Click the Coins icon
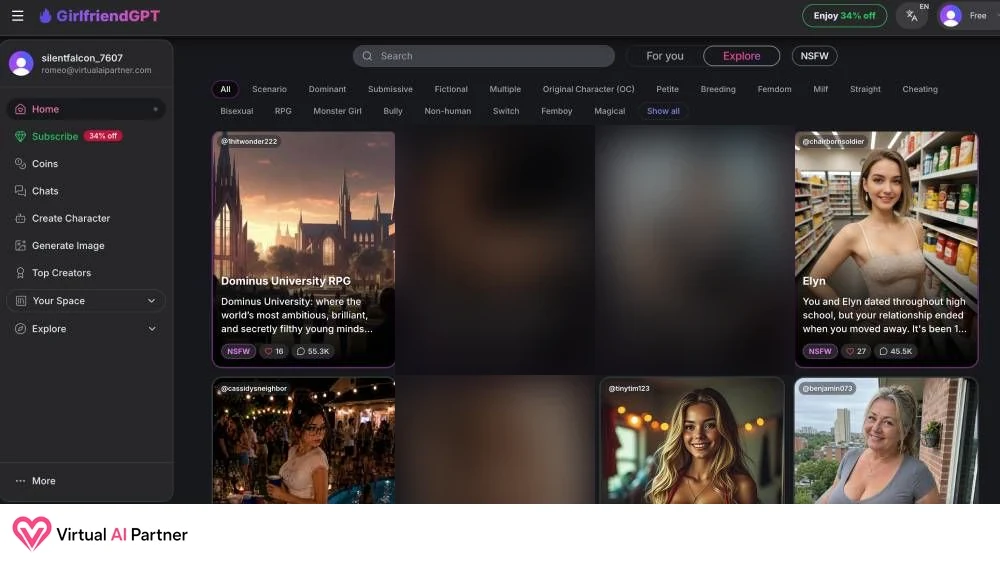1000x565 pixels. 20,164
